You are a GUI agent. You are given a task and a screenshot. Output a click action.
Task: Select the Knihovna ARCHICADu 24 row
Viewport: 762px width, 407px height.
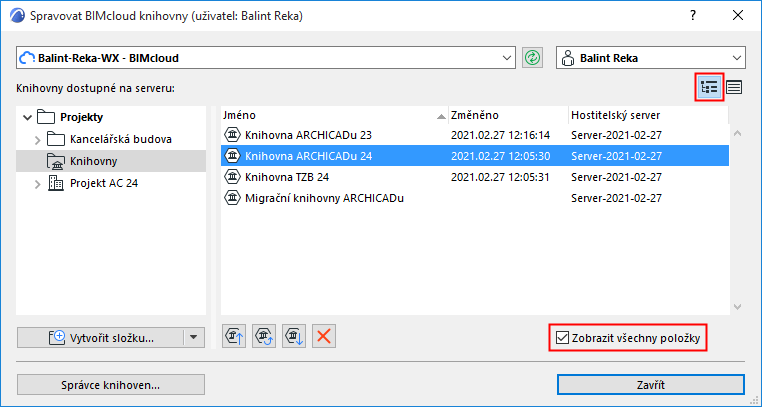(475, 156)
